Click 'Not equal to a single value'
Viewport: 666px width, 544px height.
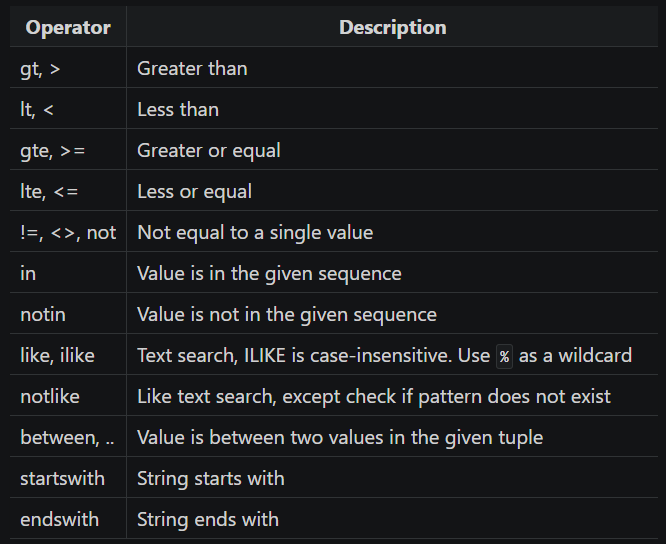(255, 233)
